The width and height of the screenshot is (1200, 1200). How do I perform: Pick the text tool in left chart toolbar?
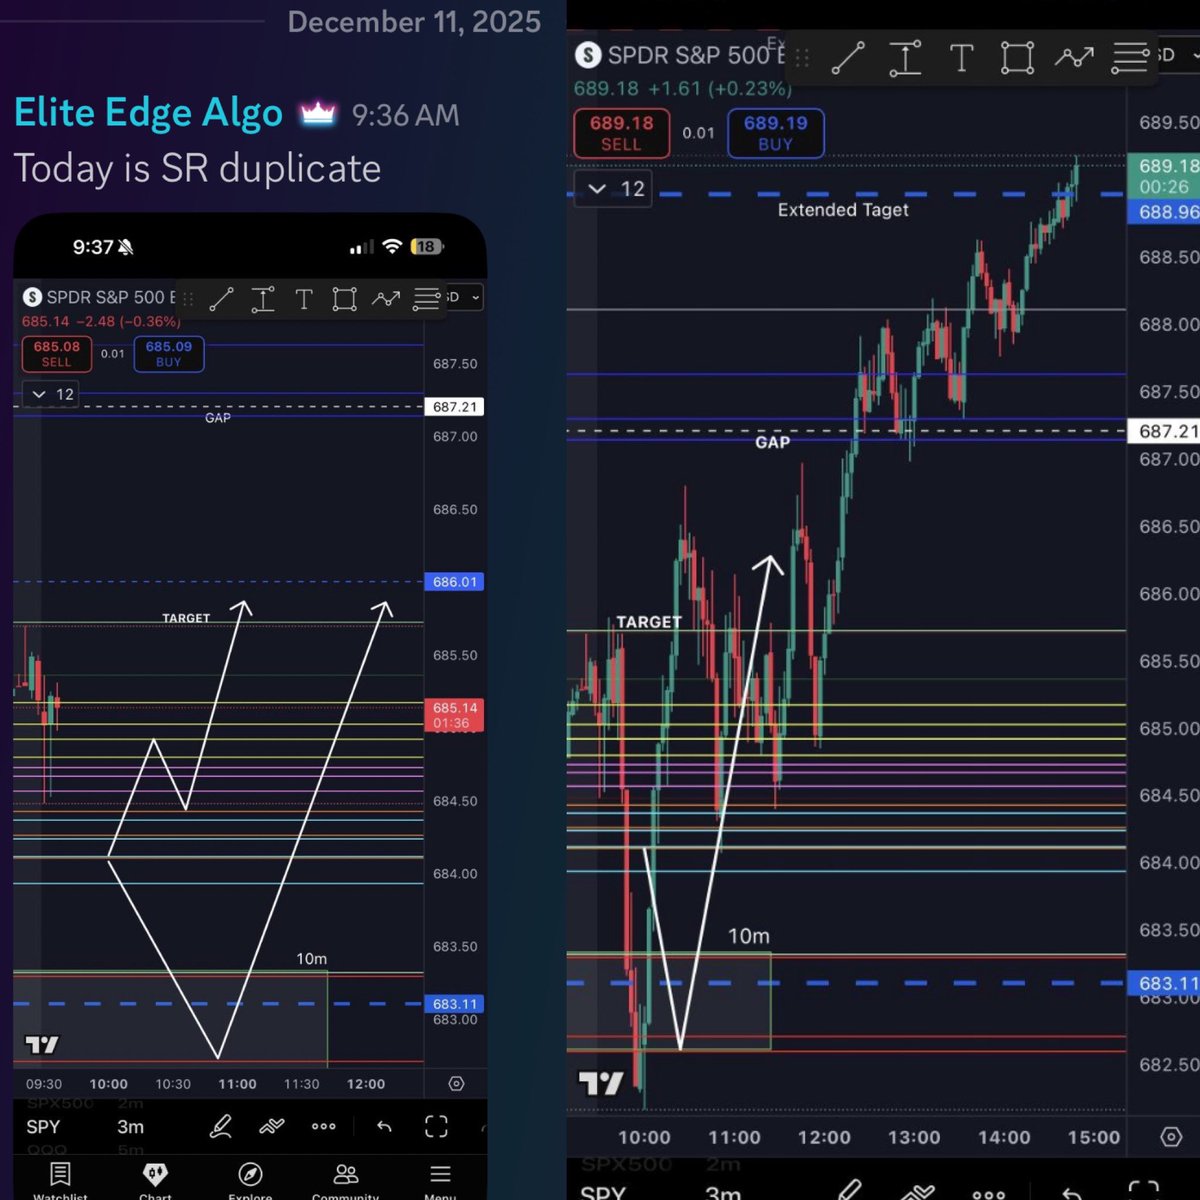coord(304,298)
